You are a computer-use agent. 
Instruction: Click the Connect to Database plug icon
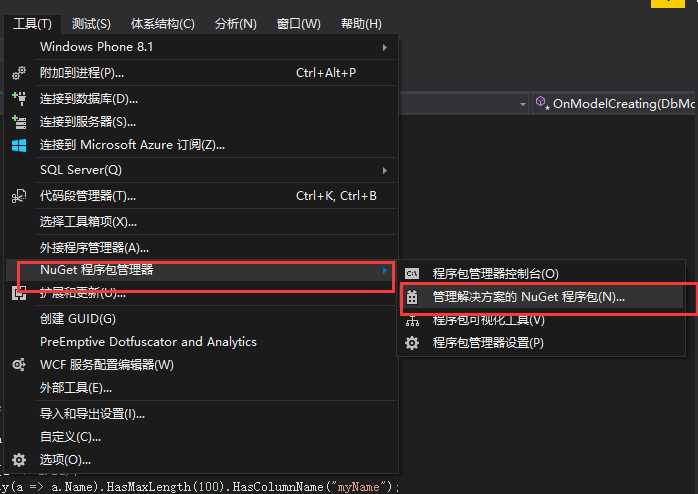click(x=19, y=98)
